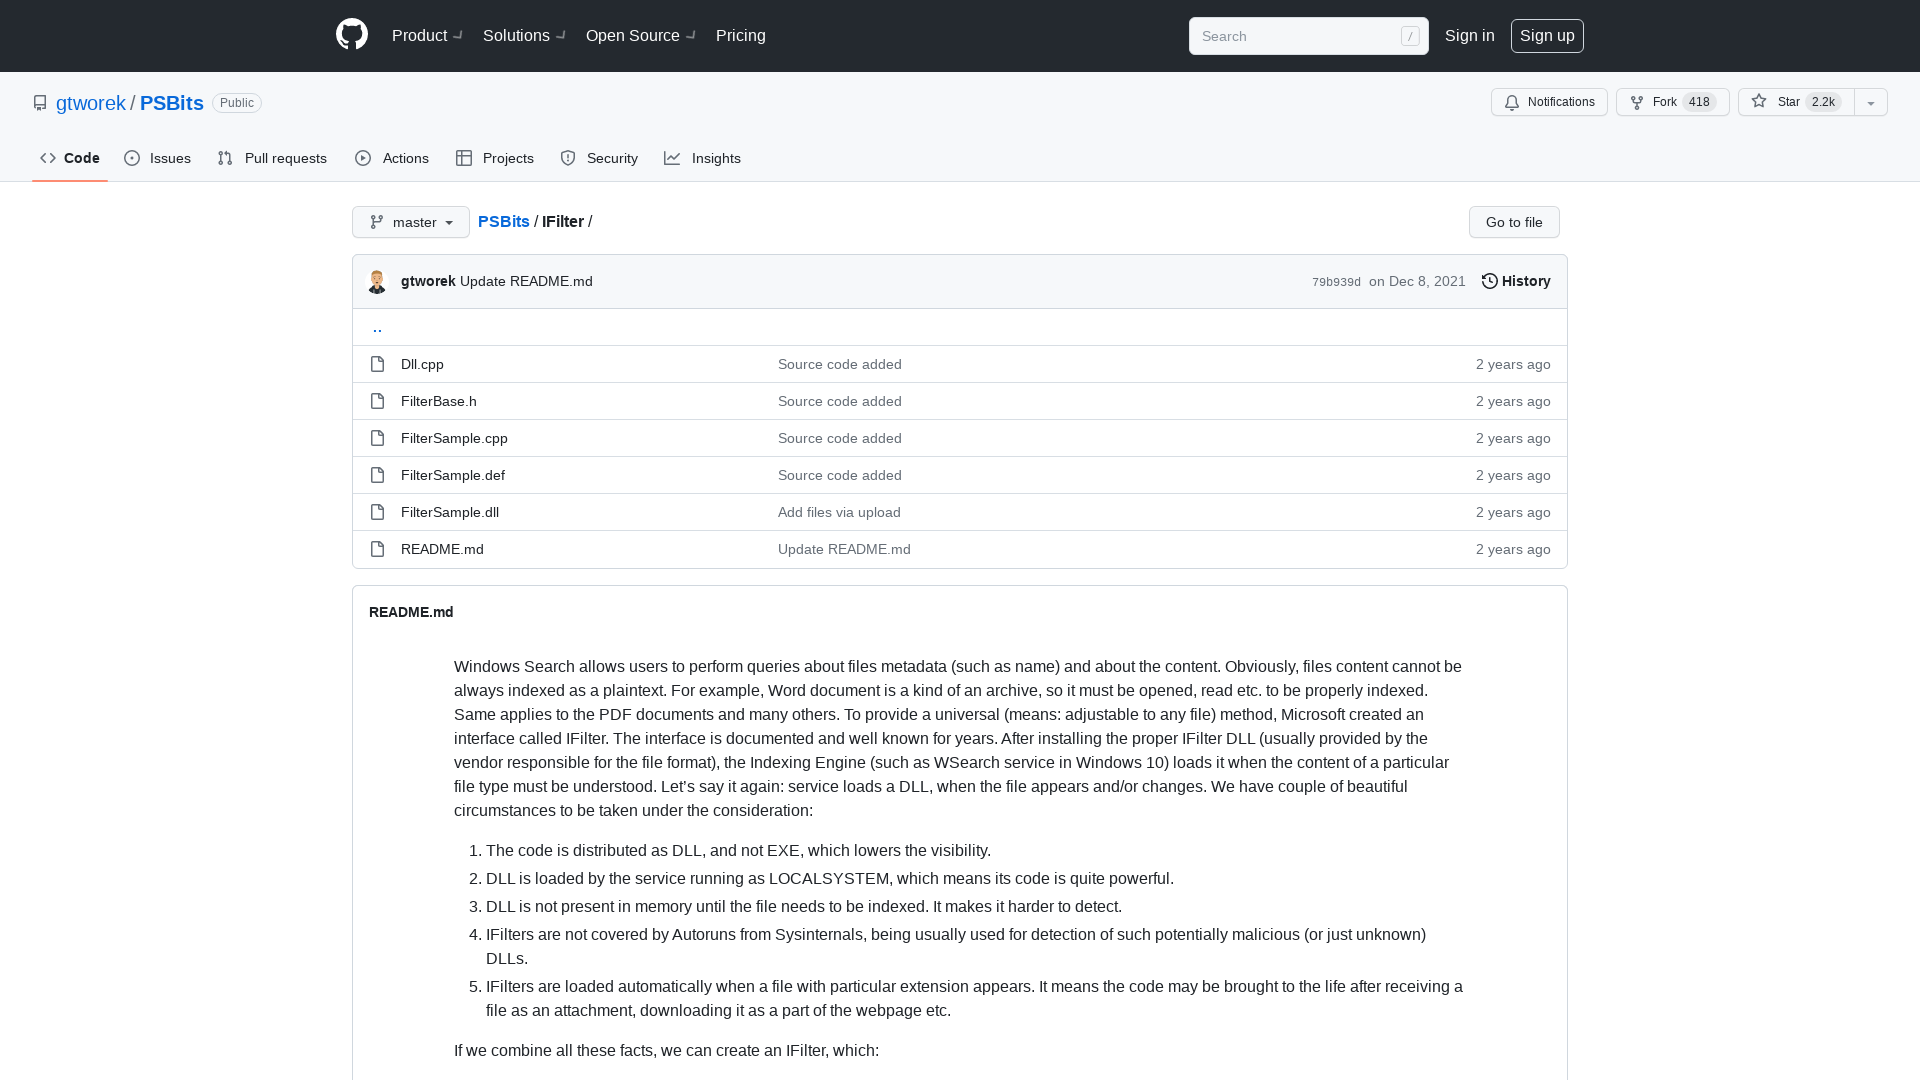Click the Sign in link

[1470, 35]
